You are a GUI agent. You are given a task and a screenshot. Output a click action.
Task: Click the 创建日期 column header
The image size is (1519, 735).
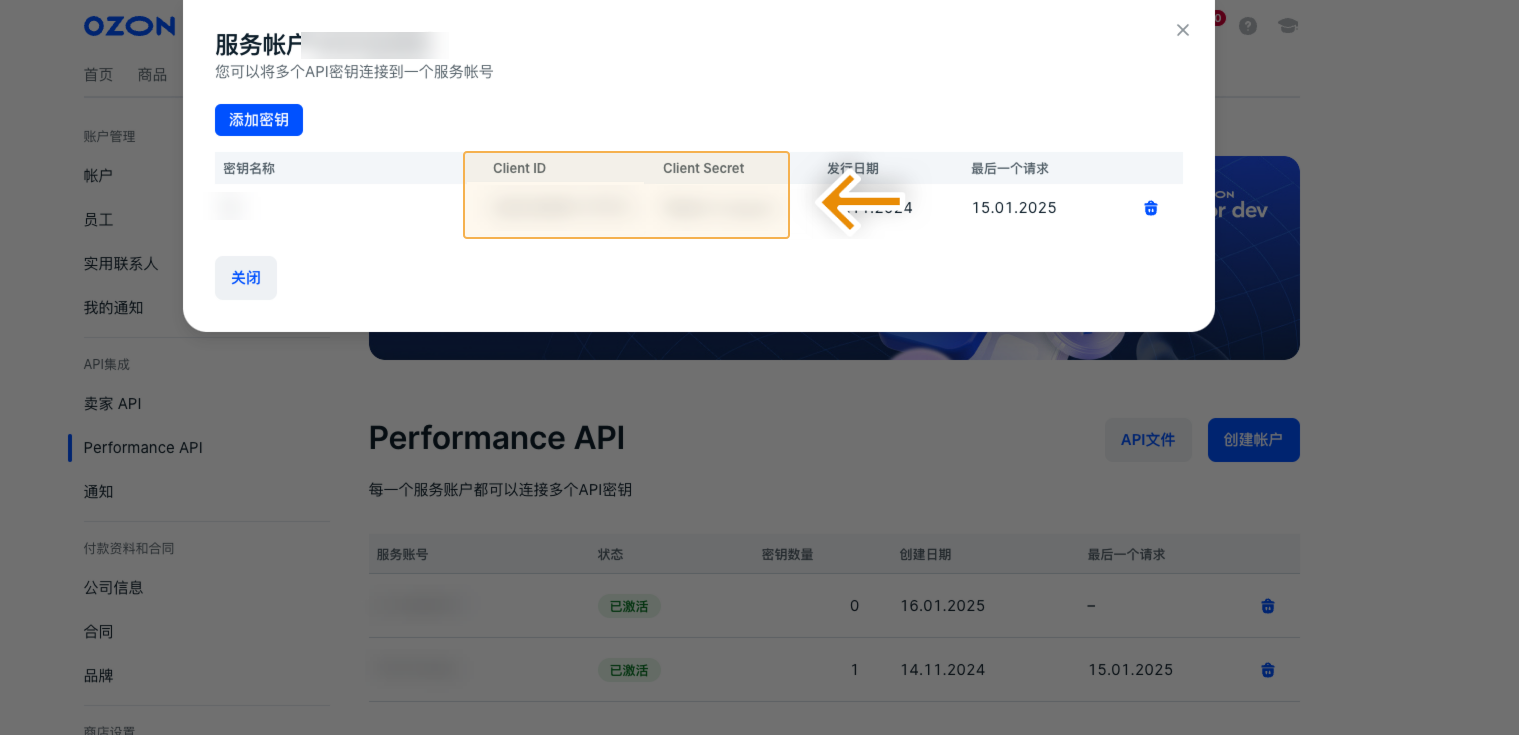(x=925, y=554)
